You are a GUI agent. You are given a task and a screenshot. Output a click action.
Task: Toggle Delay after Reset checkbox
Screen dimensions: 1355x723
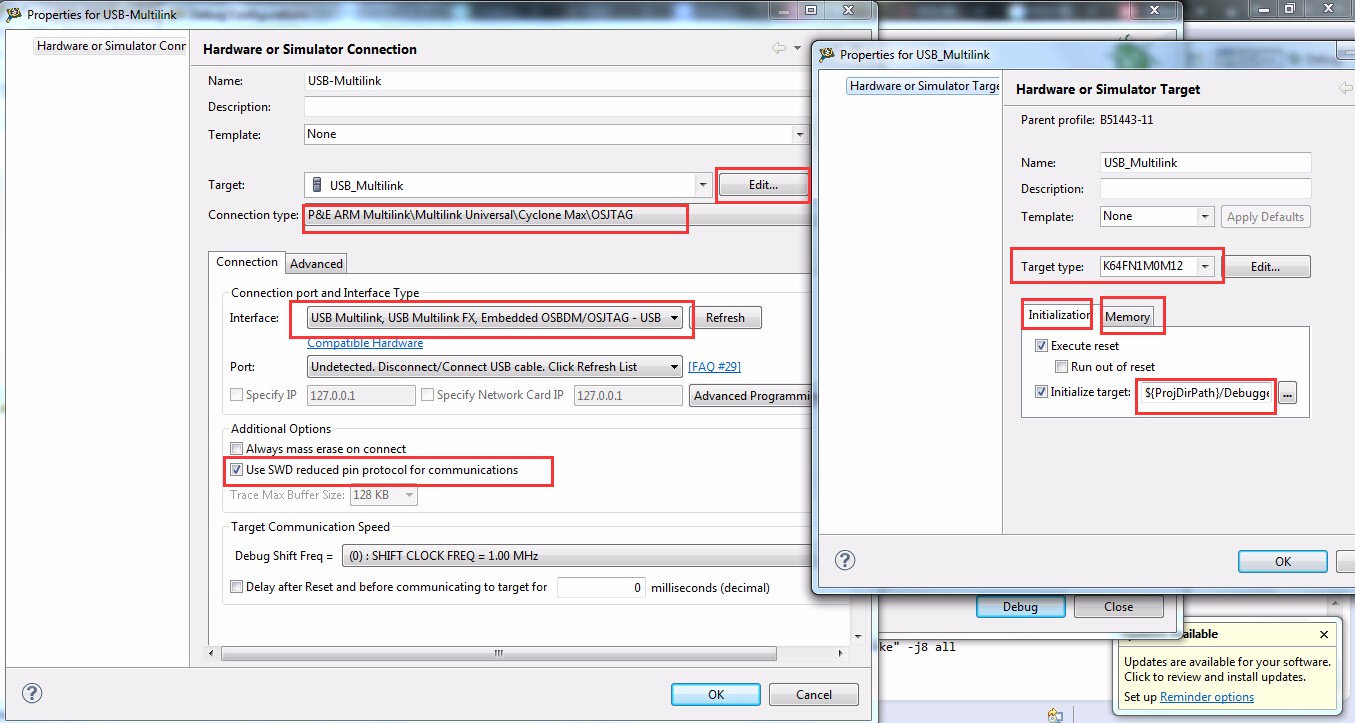coord(237,587)
